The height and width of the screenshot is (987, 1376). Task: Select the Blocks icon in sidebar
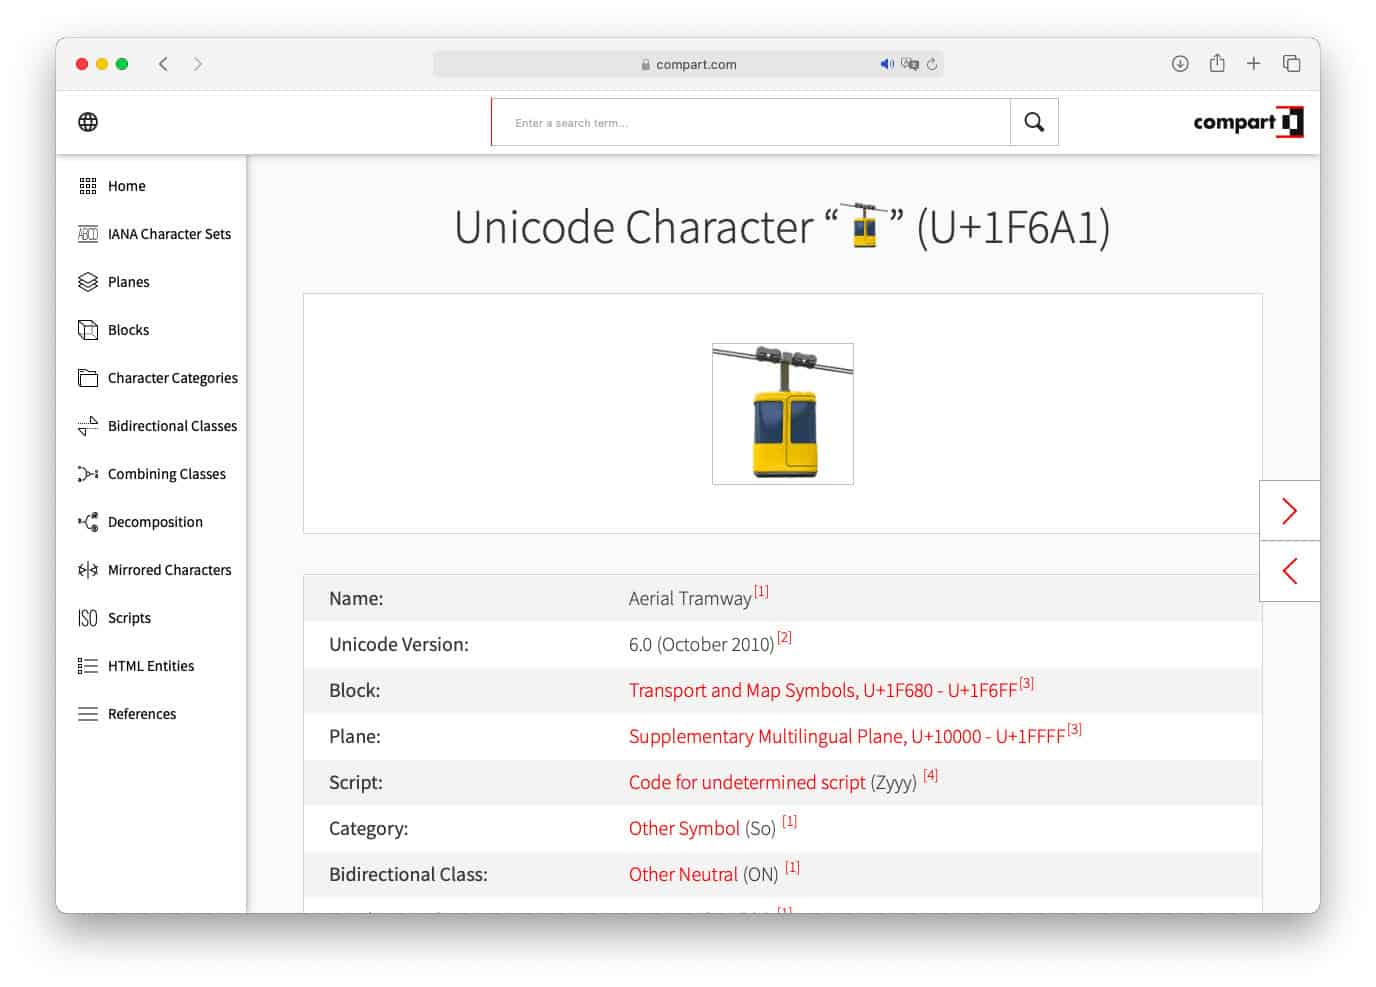click(x=88, y=329)
